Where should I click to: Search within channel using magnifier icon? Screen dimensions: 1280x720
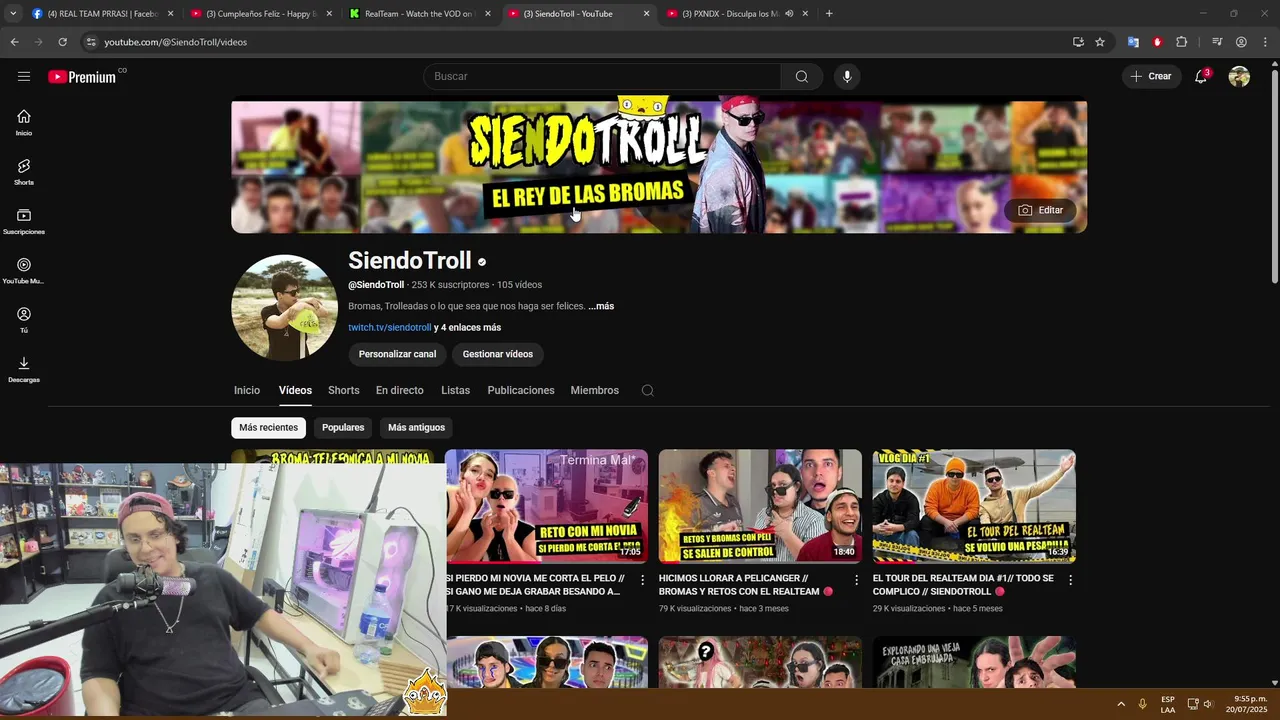(647, 390)
